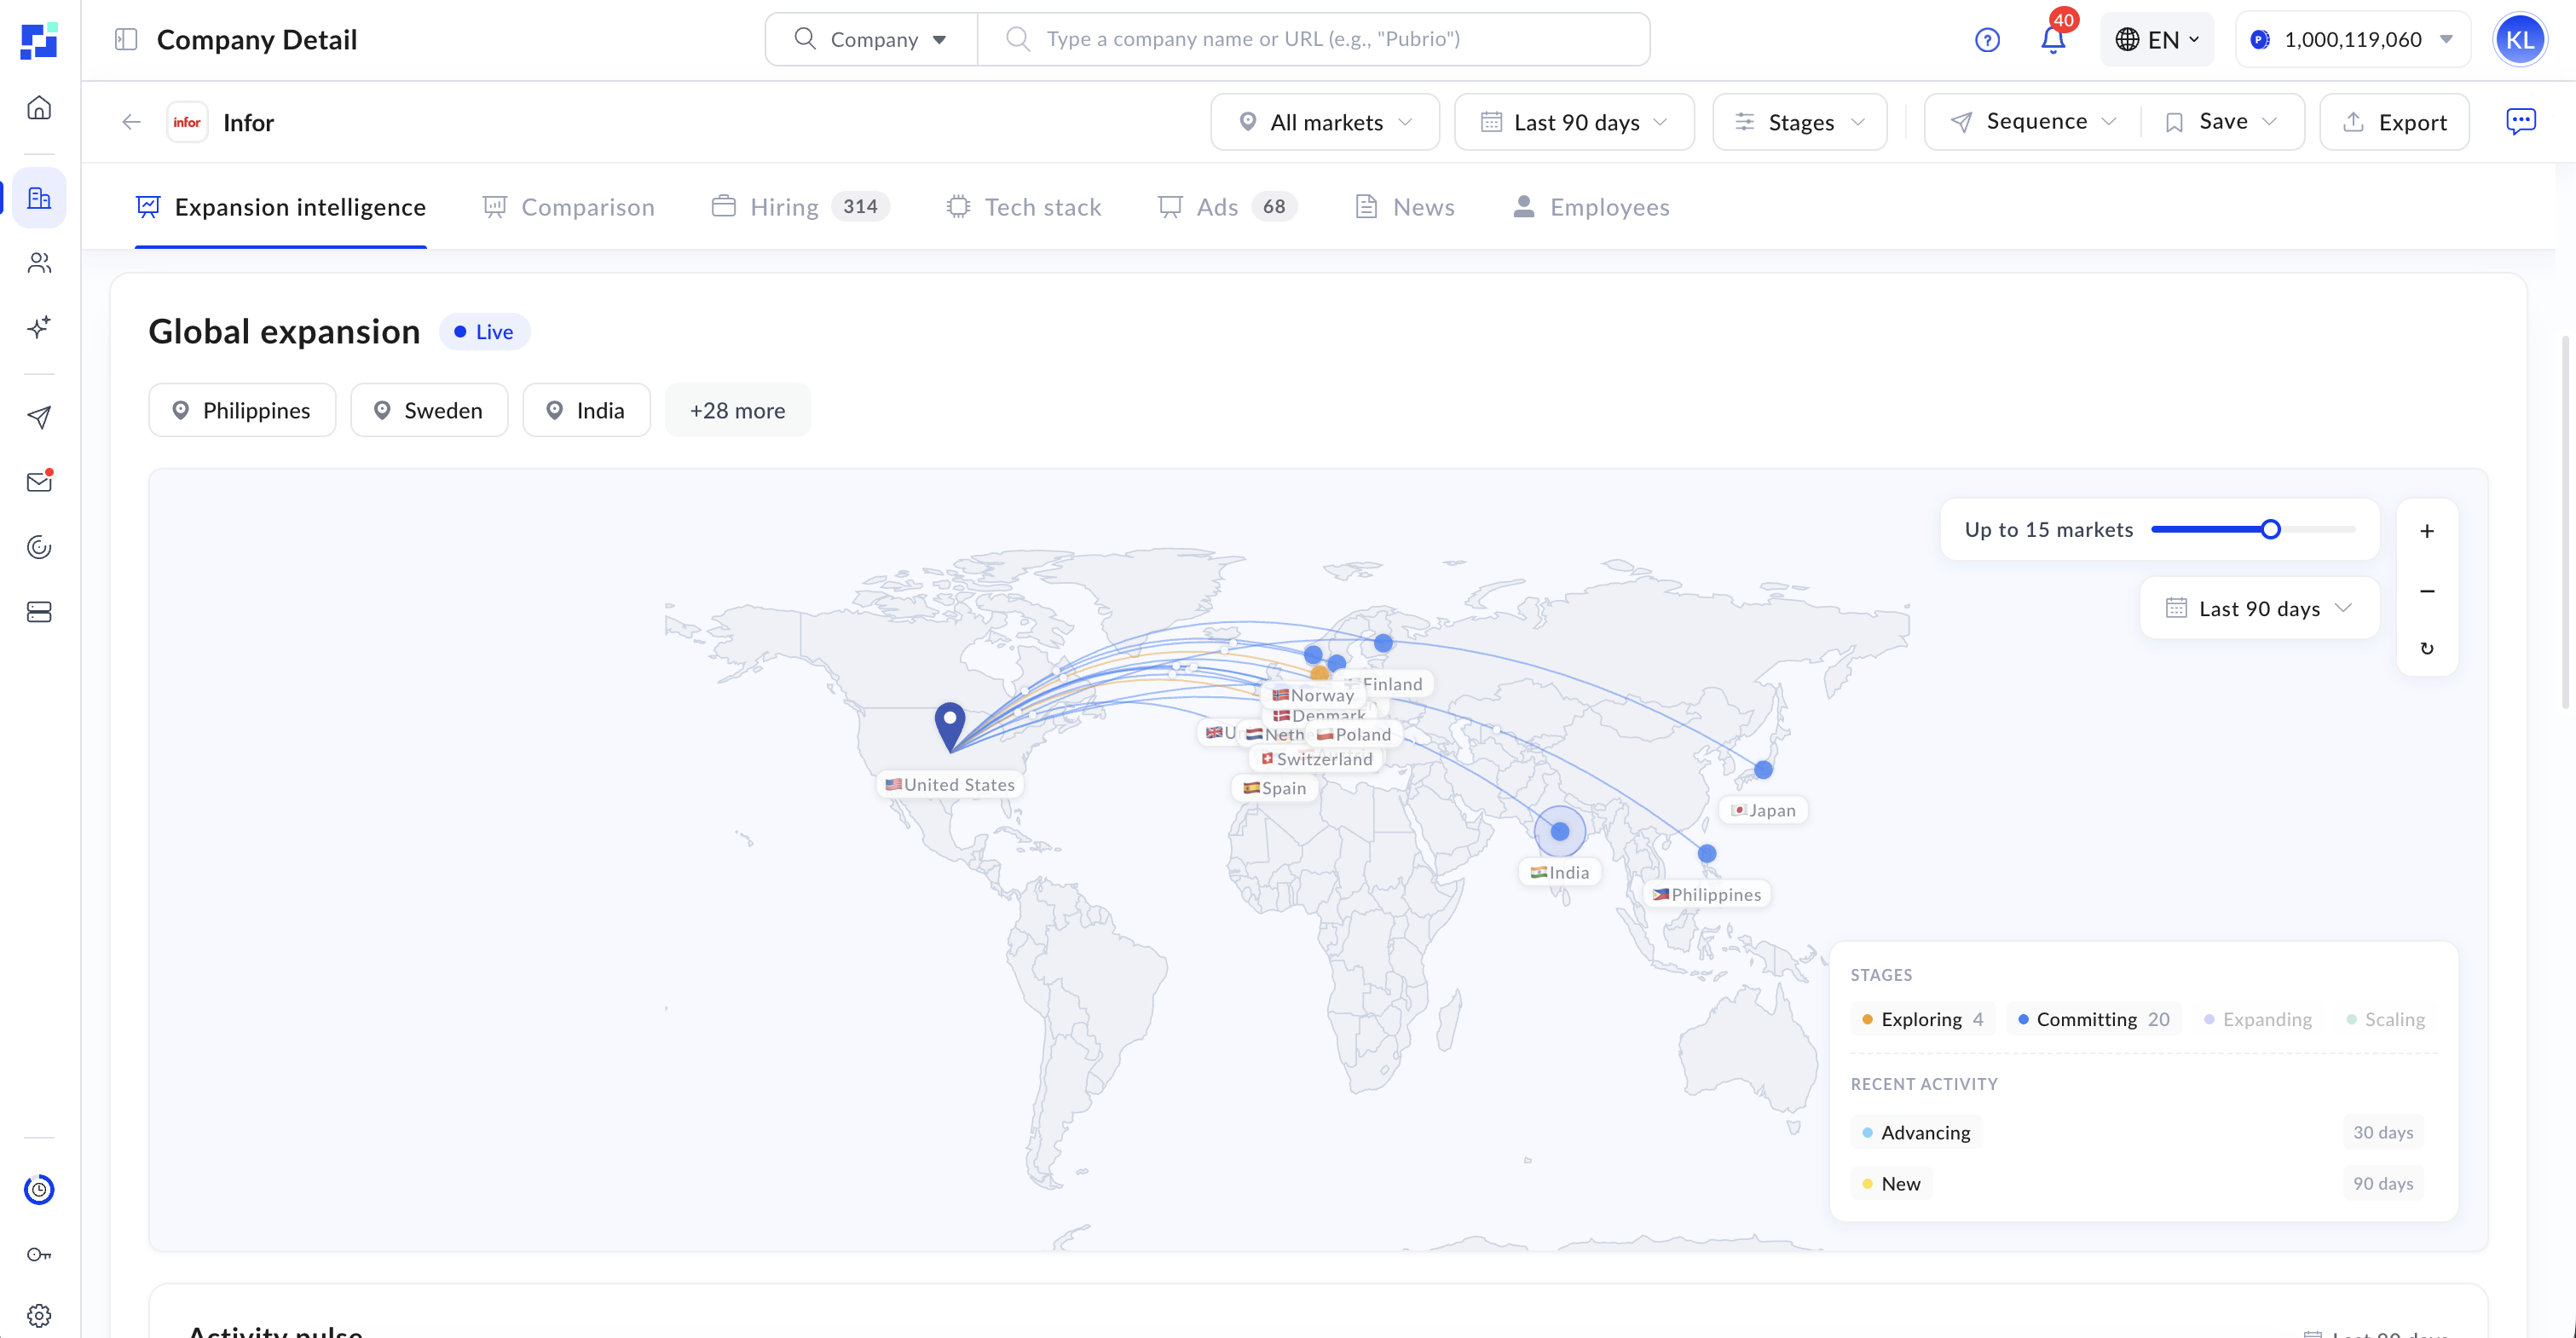Toggle the Expanding stage filter

tap(2258, 1019)
